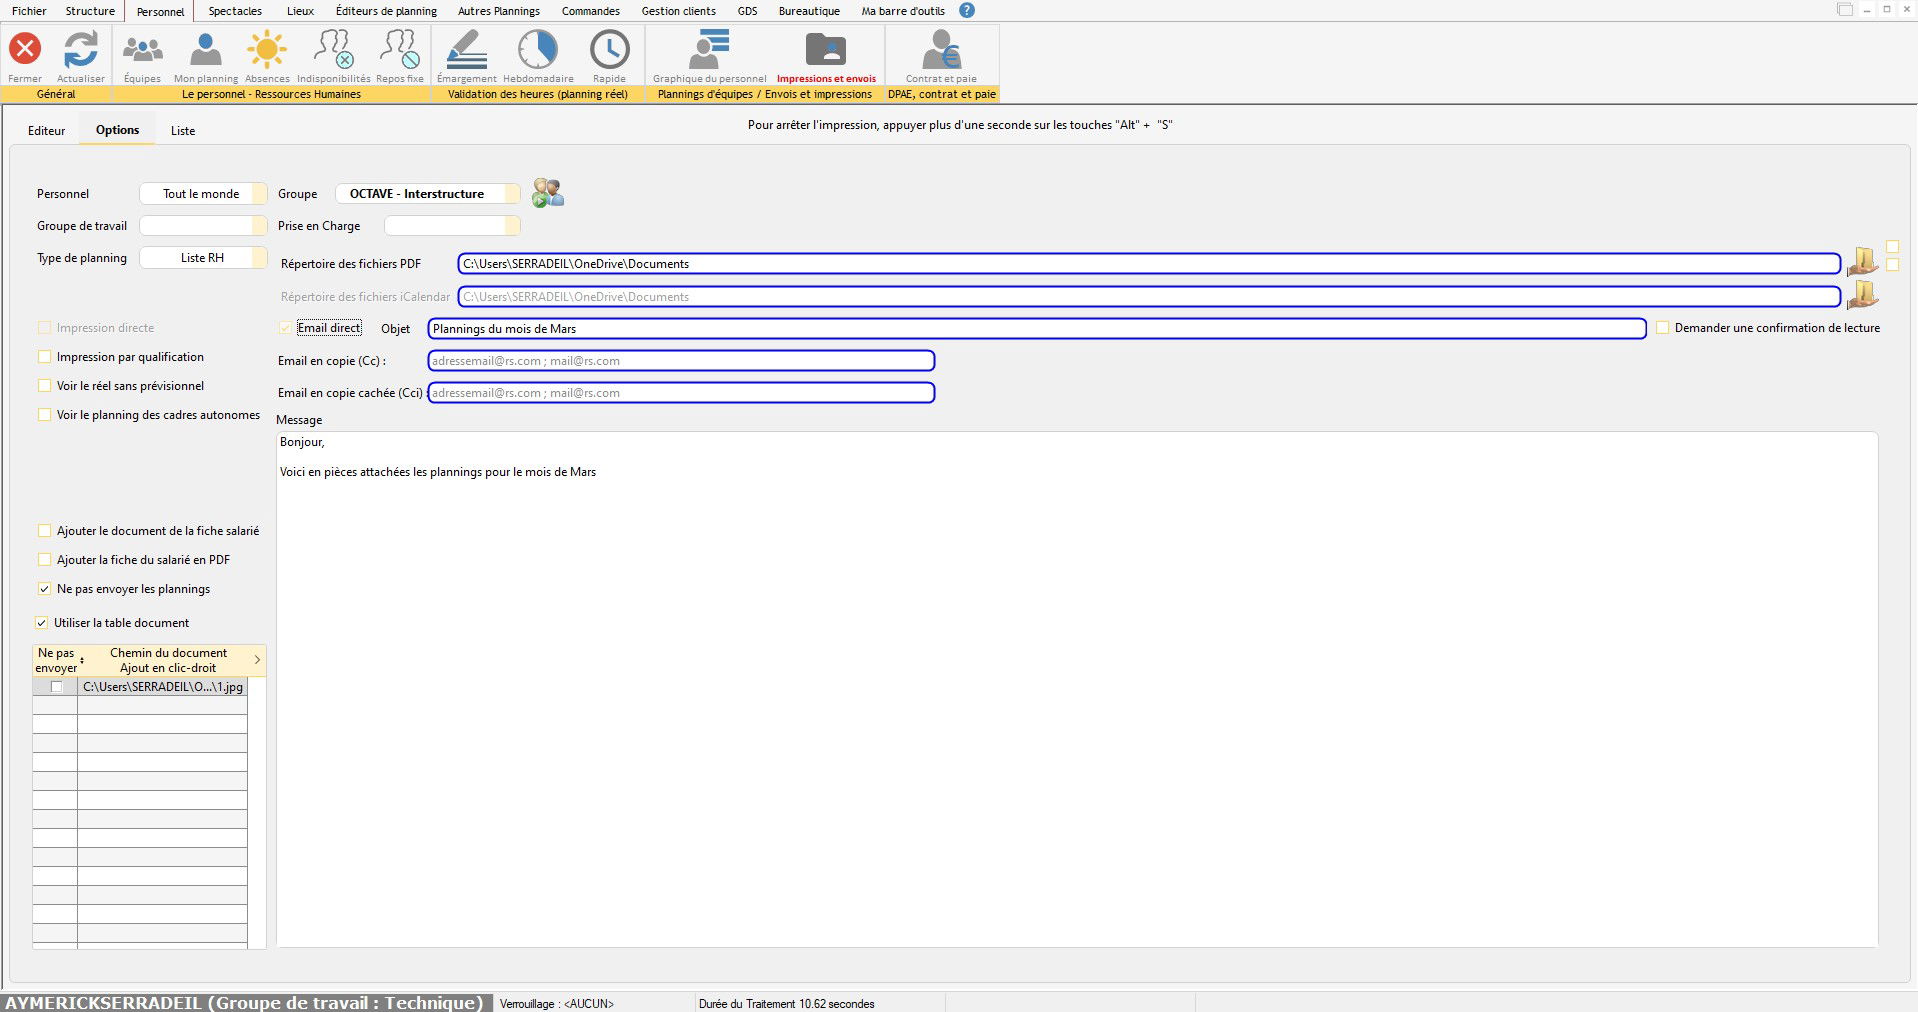
Task: Open the Hebdomadaire weekly planning icon
Action: click(x=538, y=49)
